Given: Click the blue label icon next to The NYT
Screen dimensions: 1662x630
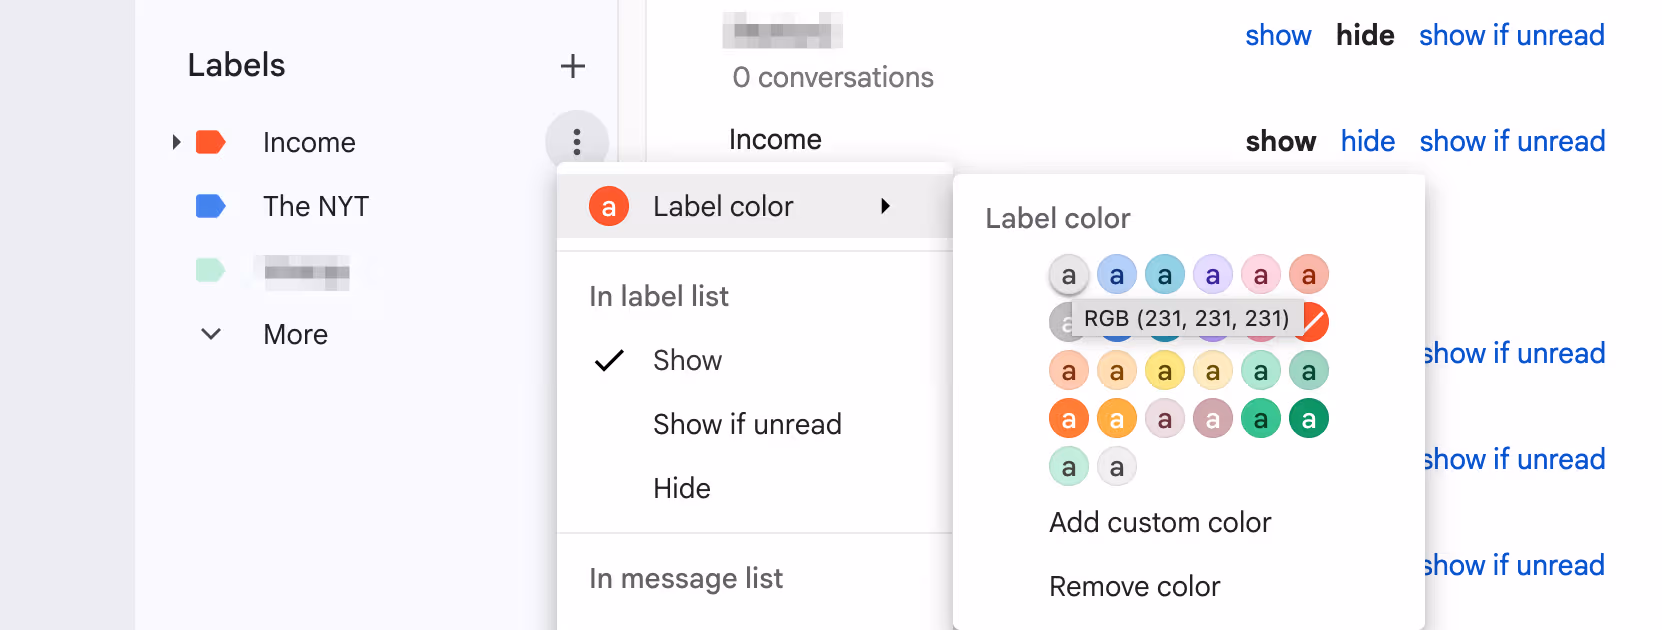Looking at the screenshot, I should point(211,206).
